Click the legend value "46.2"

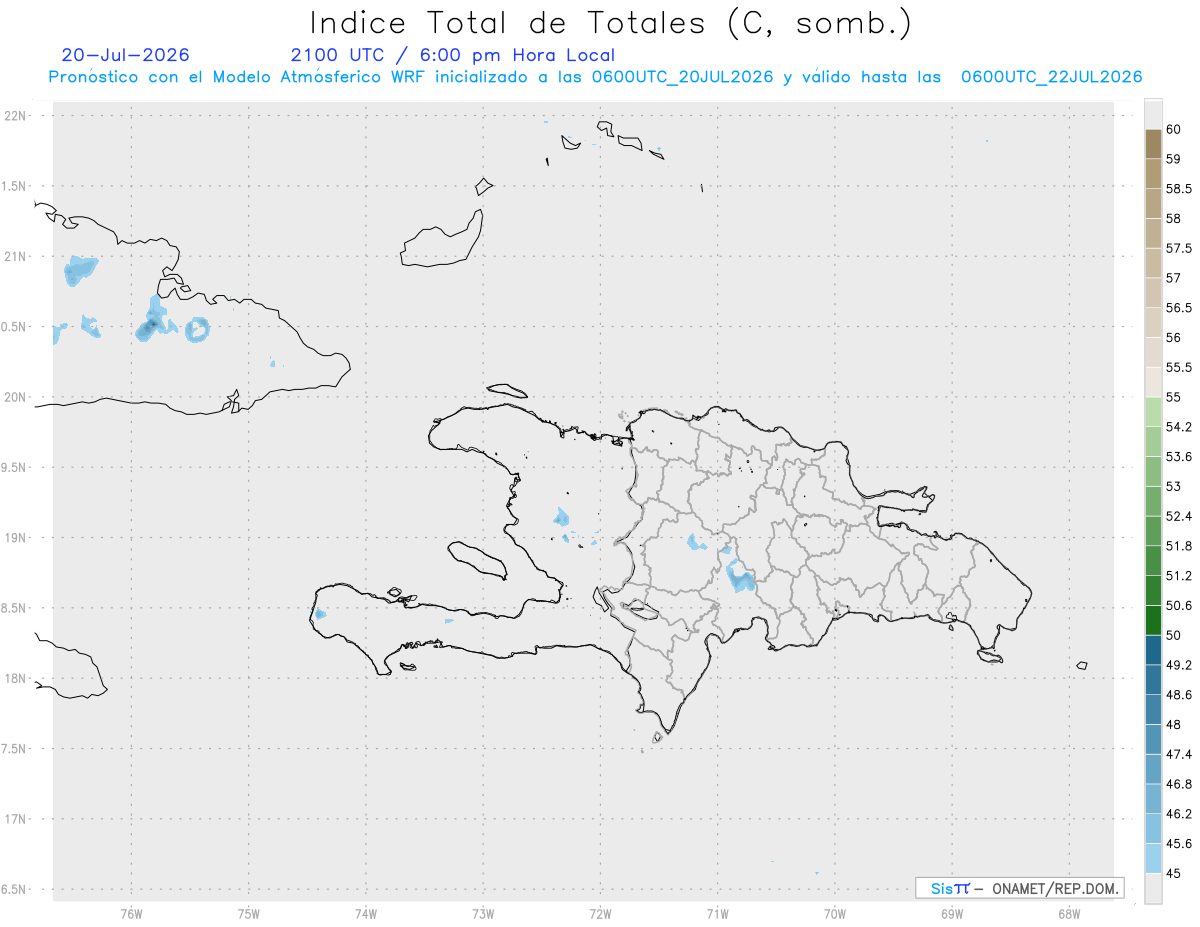(x=1179, y=813)
